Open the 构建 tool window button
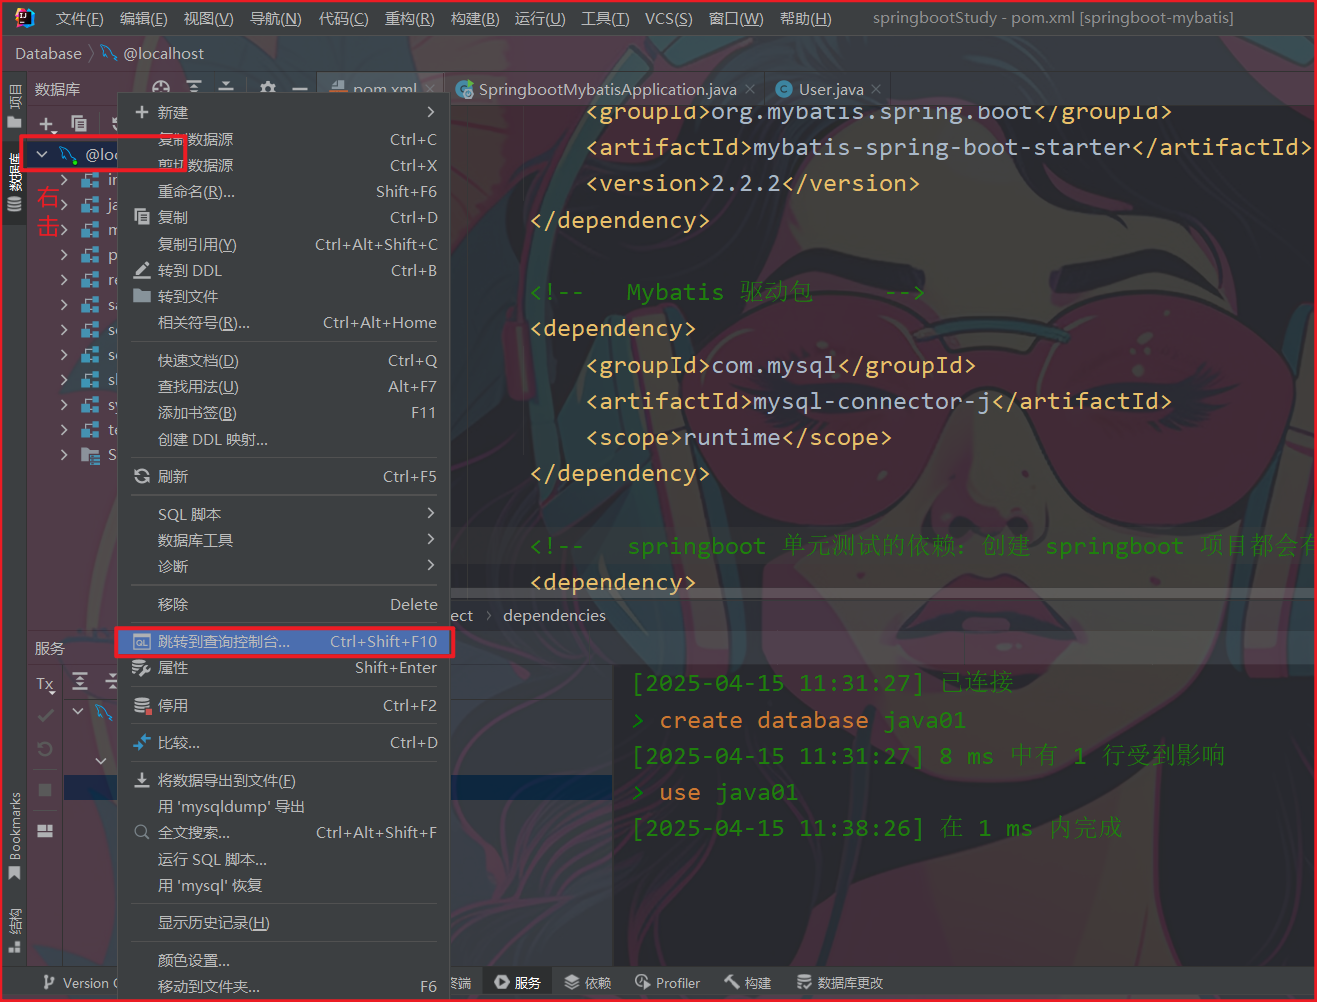Image resolution: width=1317 pixels, height=1002 pixels. [748, 984]
